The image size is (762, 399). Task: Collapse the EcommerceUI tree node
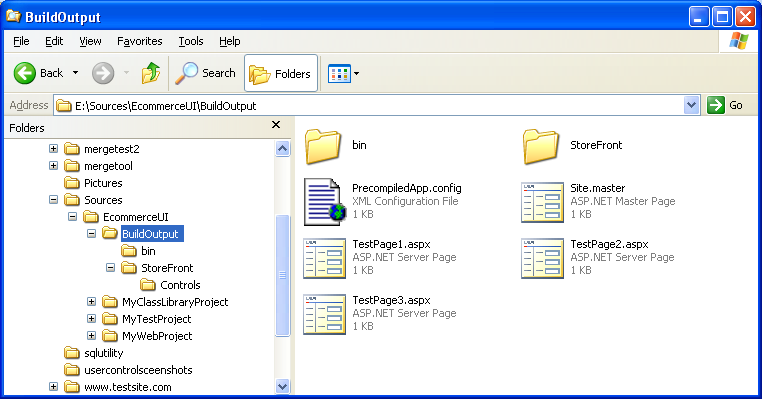72,217
